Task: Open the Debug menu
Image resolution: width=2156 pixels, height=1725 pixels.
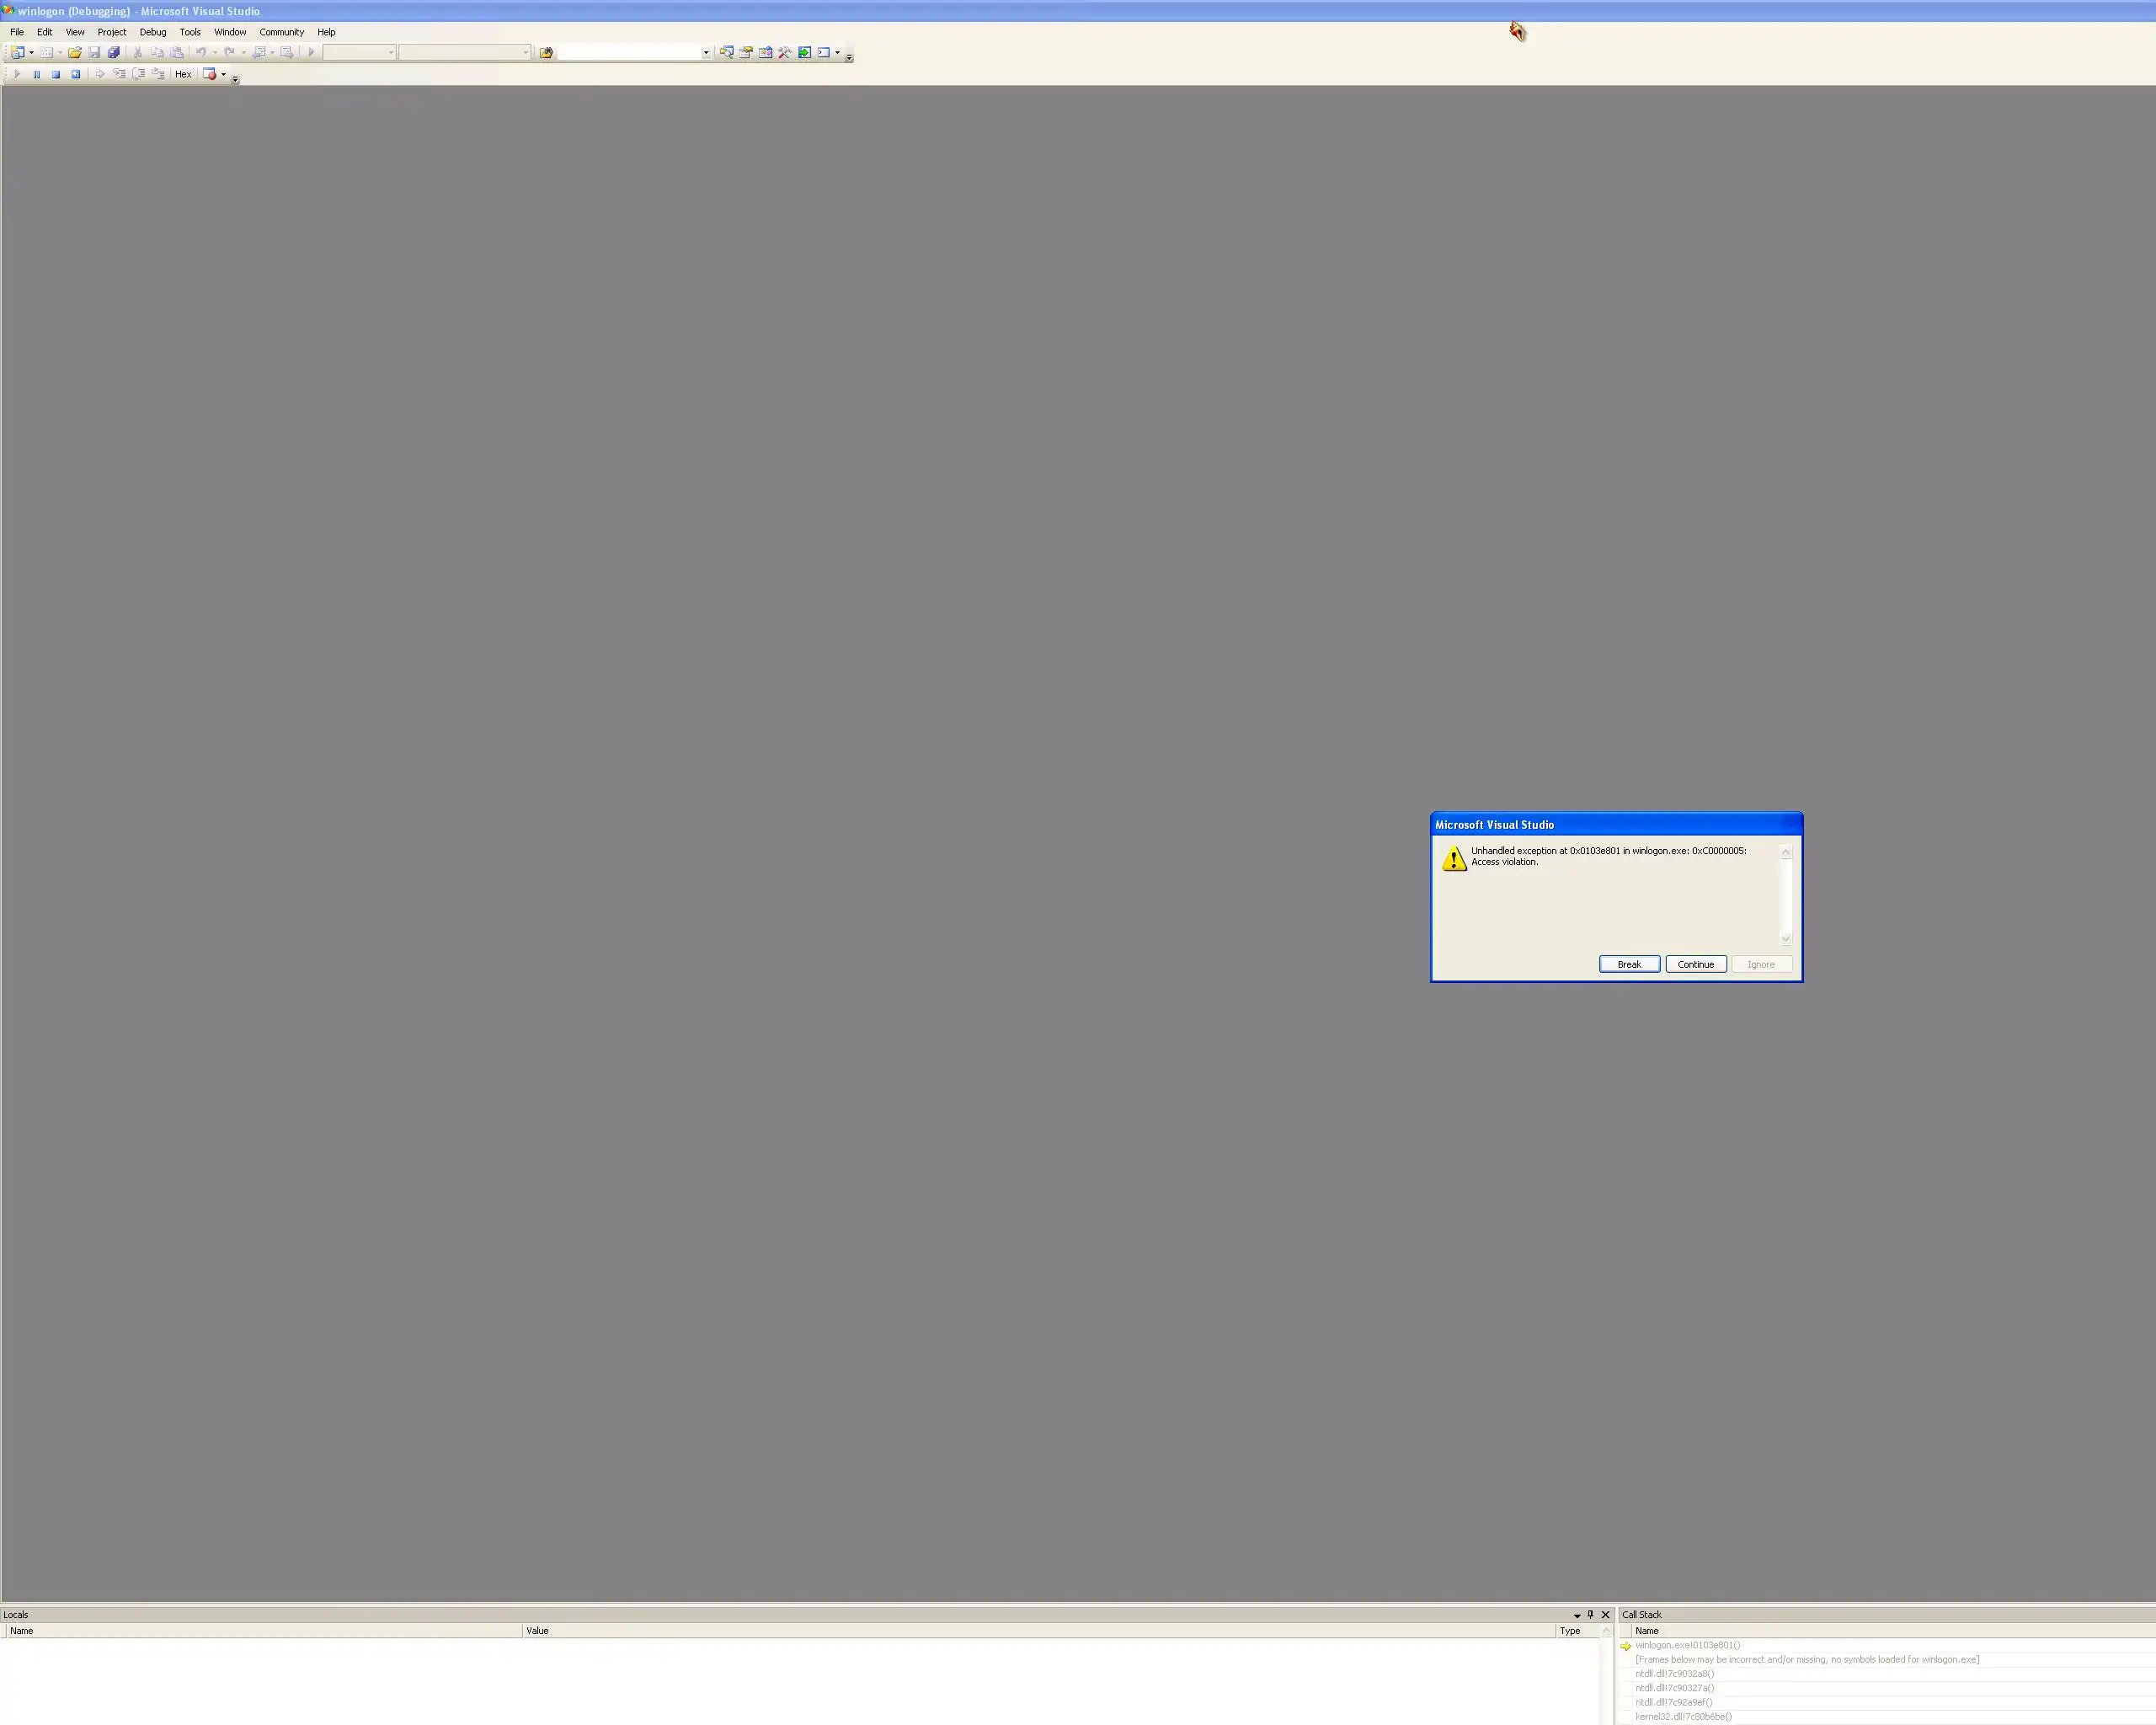Action: coord(153,32)
